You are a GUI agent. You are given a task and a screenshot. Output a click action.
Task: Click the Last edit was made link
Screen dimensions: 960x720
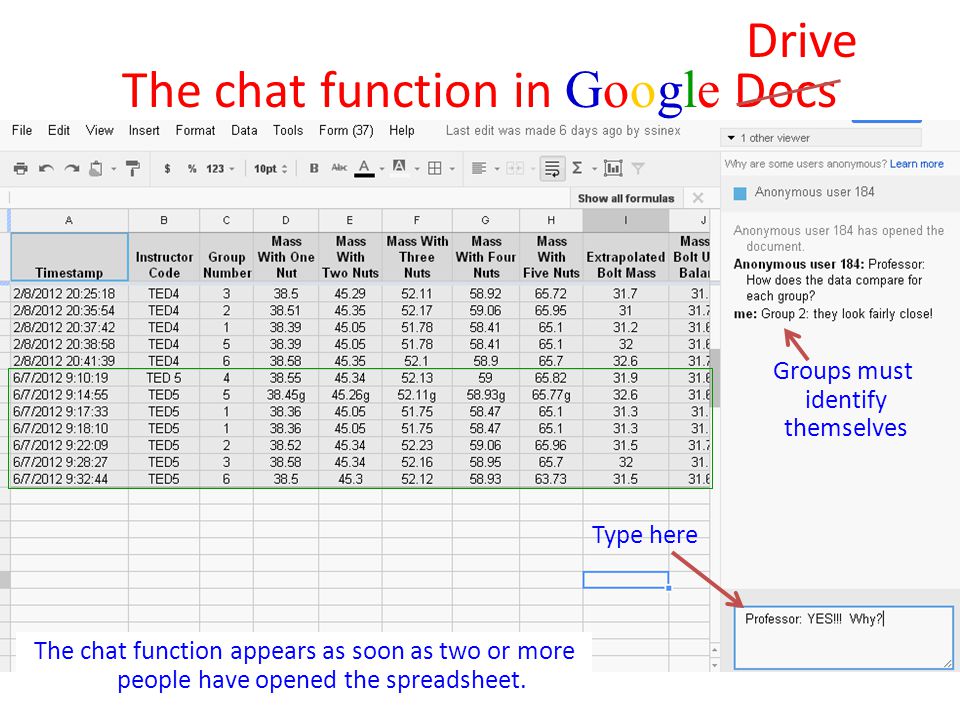(563, 130)
